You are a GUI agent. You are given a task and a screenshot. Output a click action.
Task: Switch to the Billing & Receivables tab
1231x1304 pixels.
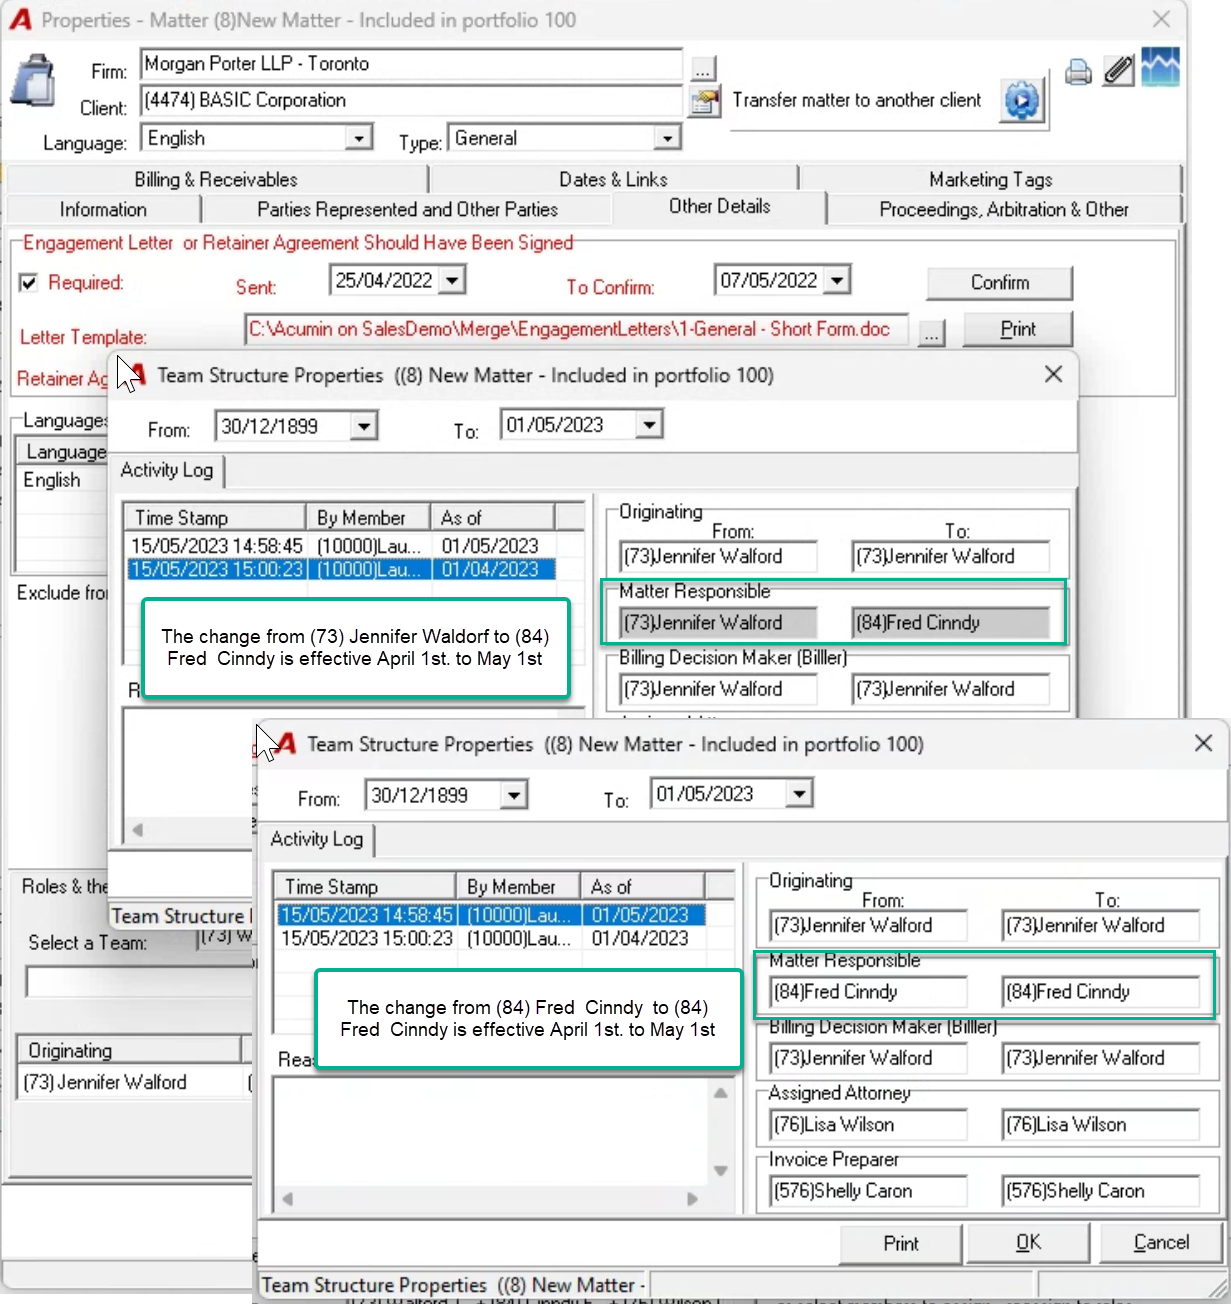tap(216, 180)
